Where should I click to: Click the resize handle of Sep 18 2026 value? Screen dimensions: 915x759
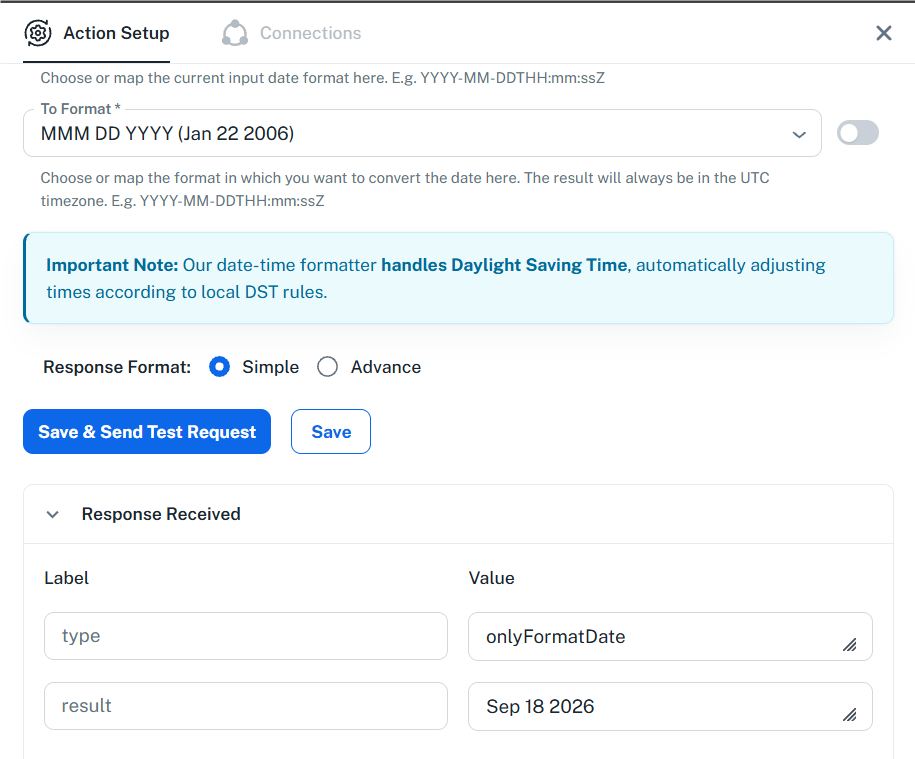850,714
